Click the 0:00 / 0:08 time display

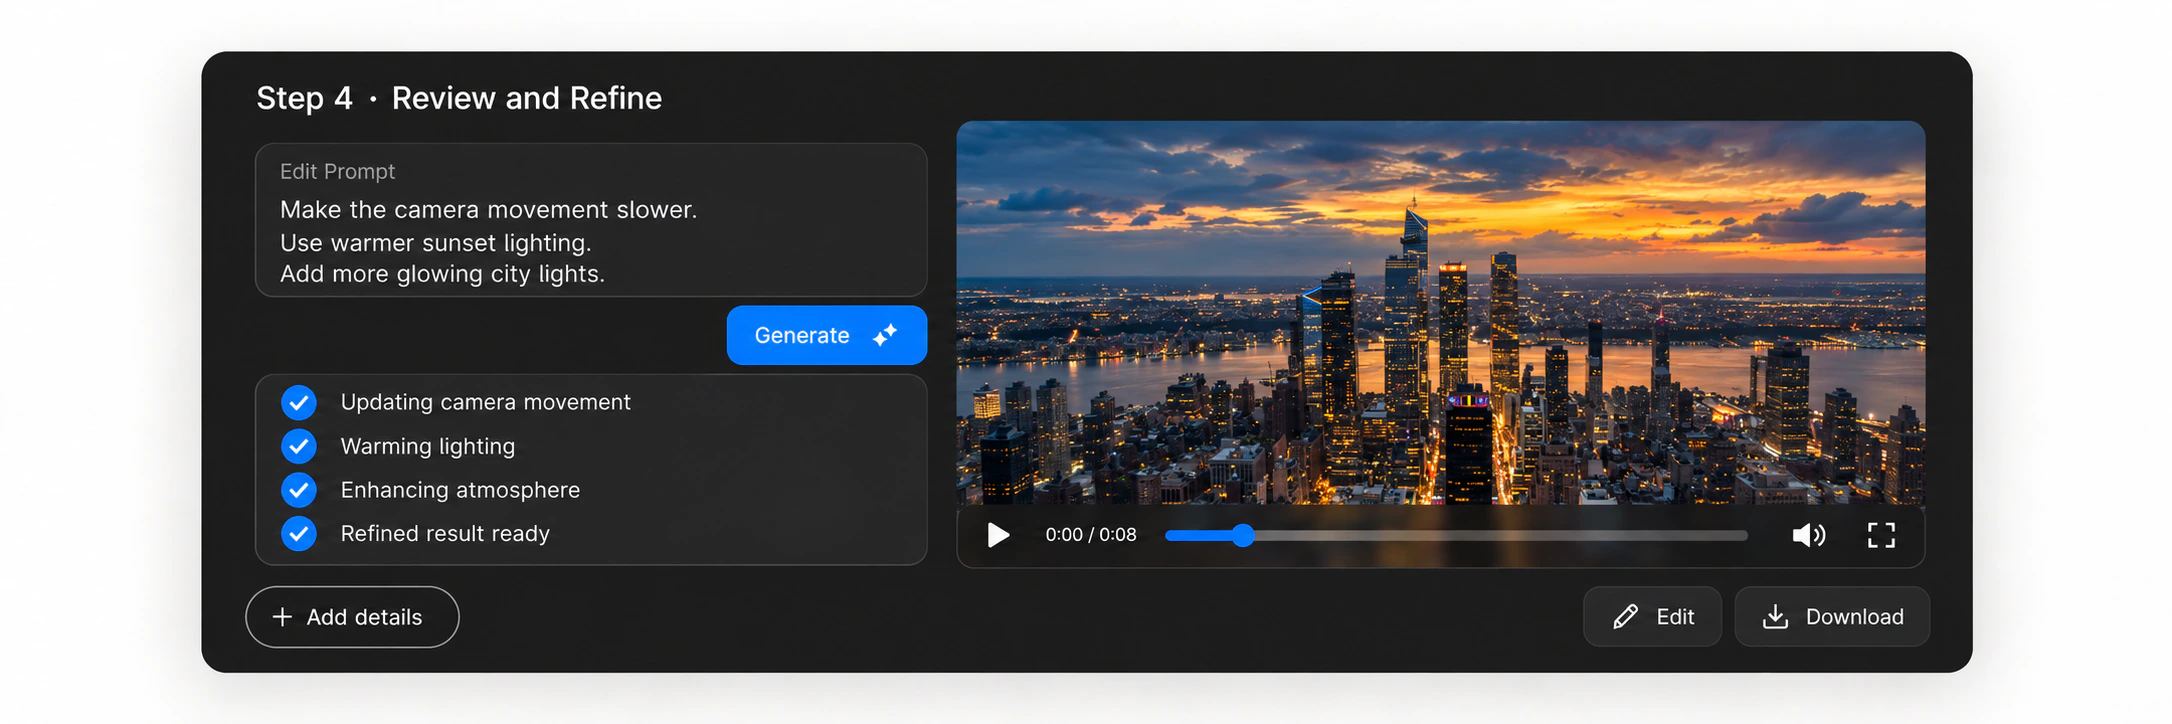(1091, 535)
